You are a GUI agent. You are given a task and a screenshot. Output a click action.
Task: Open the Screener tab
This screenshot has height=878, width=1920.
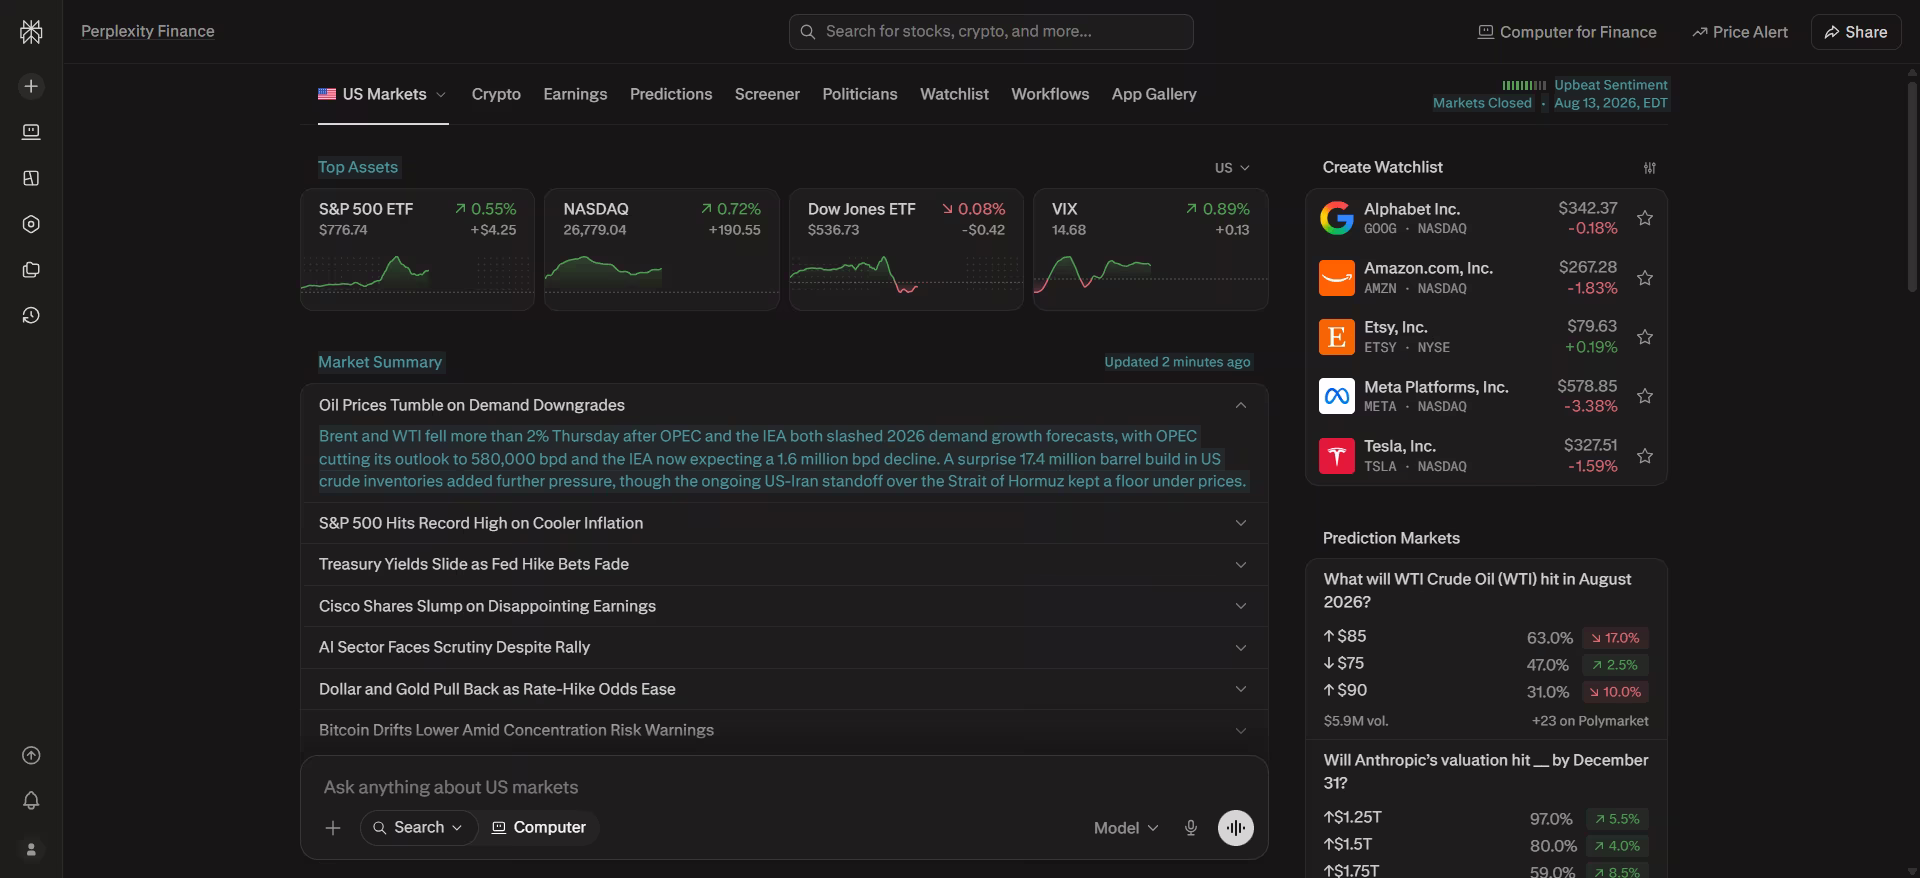click(767, 94)
